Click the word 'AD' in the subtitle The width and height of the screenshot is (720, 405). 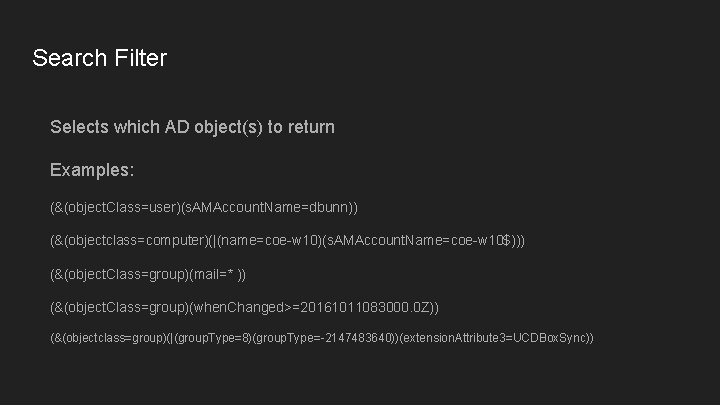[177, 127]
